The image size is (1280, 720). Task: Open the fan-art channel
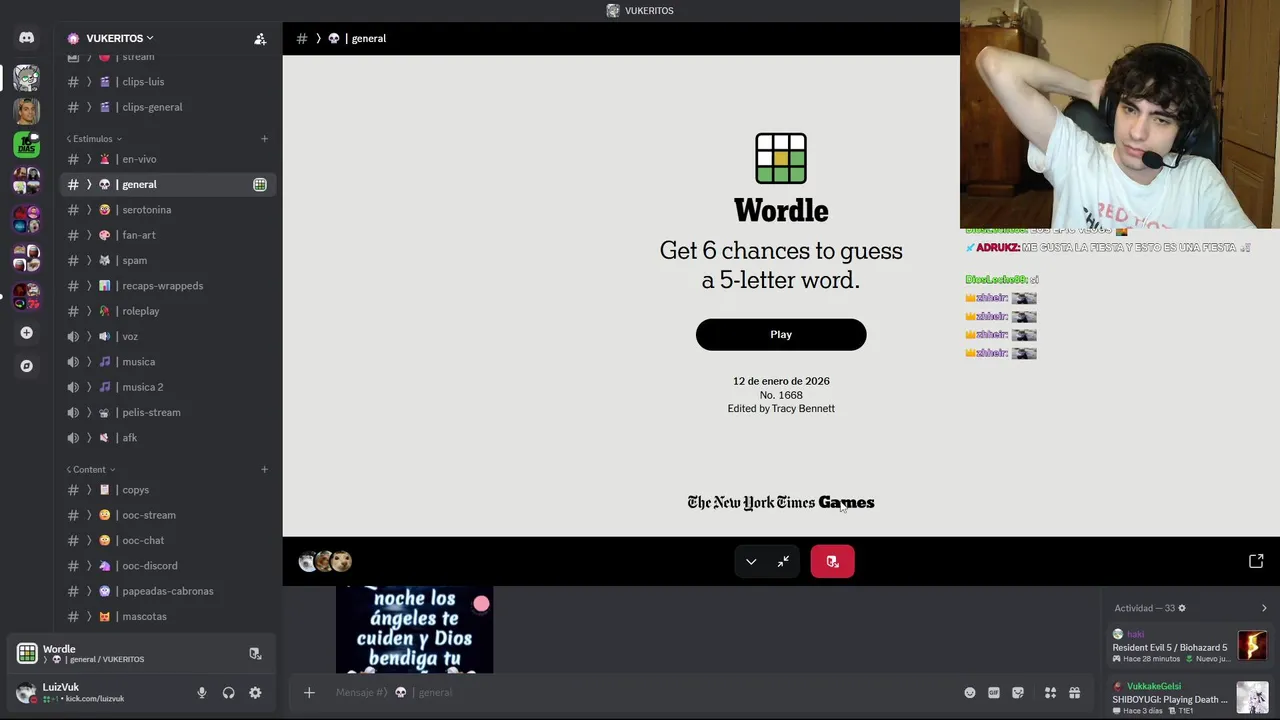166,236
